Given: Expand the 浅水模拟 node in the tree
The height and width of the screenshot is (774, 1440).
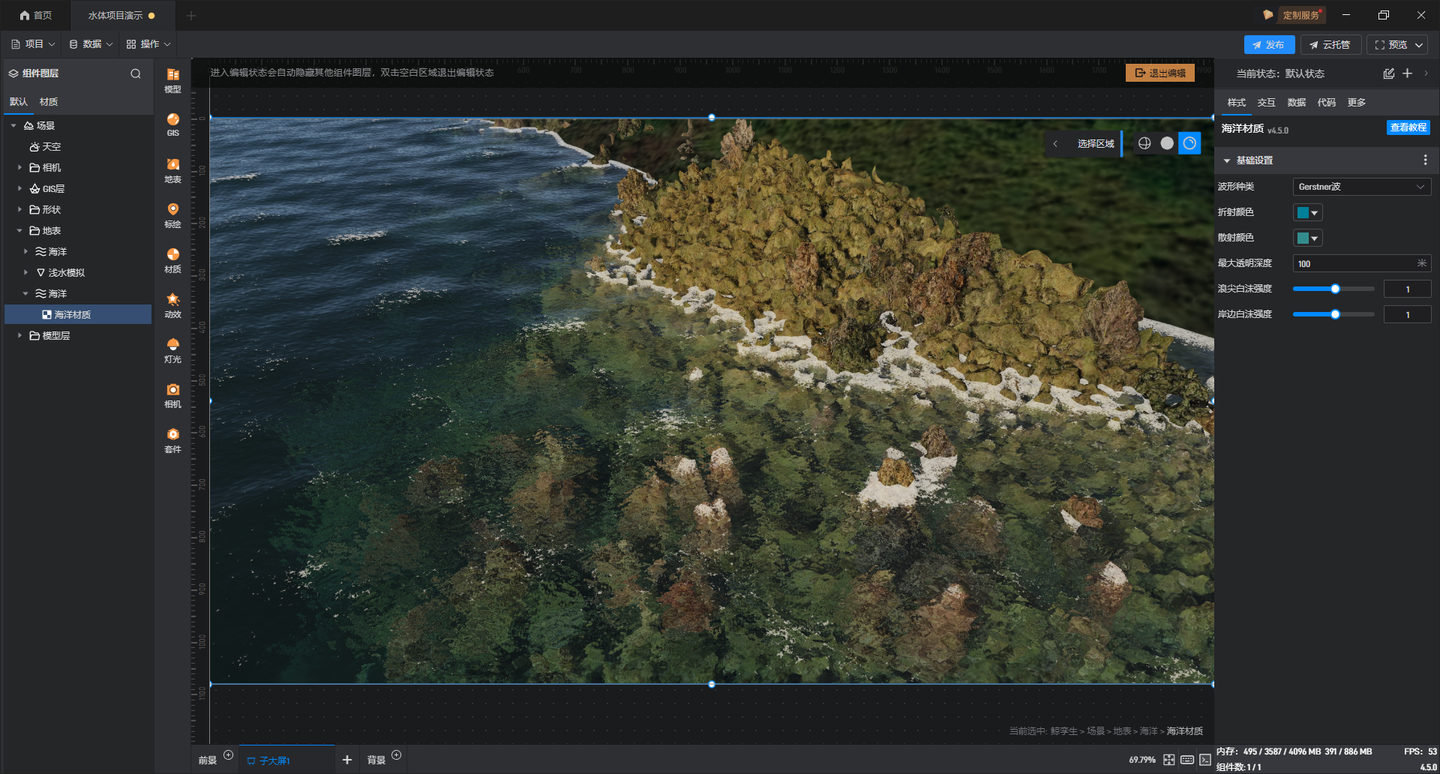Looking at the screenshot, I should (26, 272).
